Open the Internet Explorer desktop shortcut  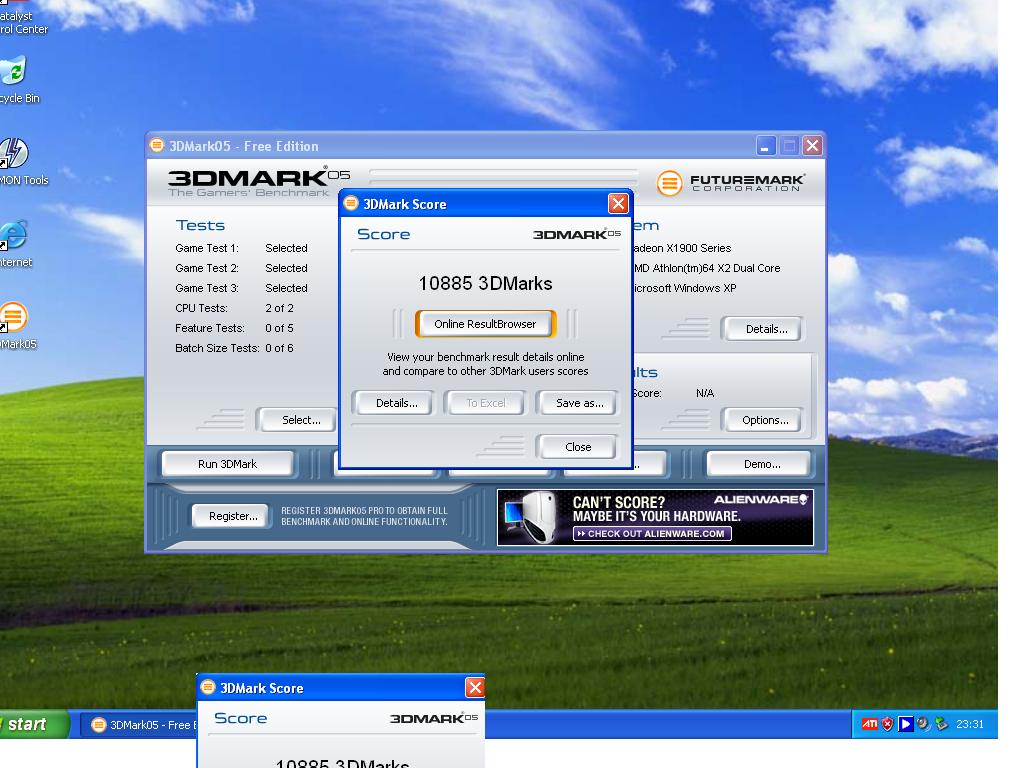click(13, 237)
